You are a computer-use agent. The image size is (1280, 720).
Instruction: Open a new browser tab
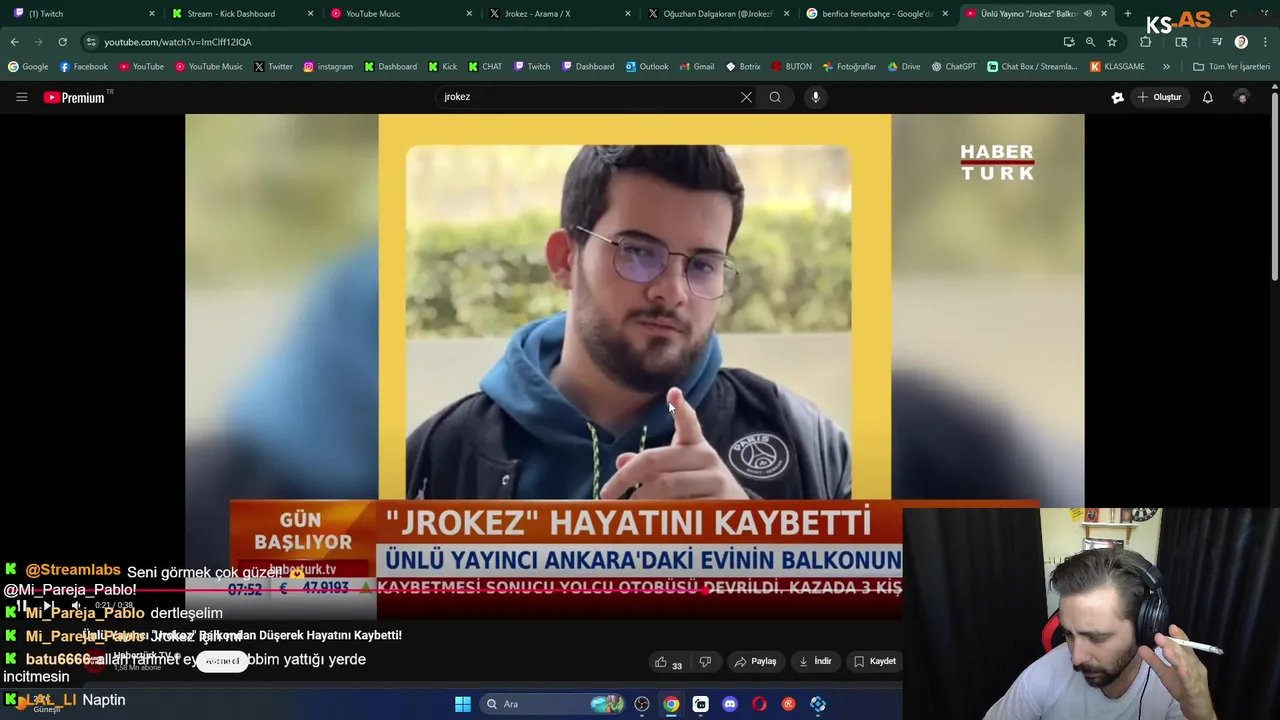[1127, 14]
